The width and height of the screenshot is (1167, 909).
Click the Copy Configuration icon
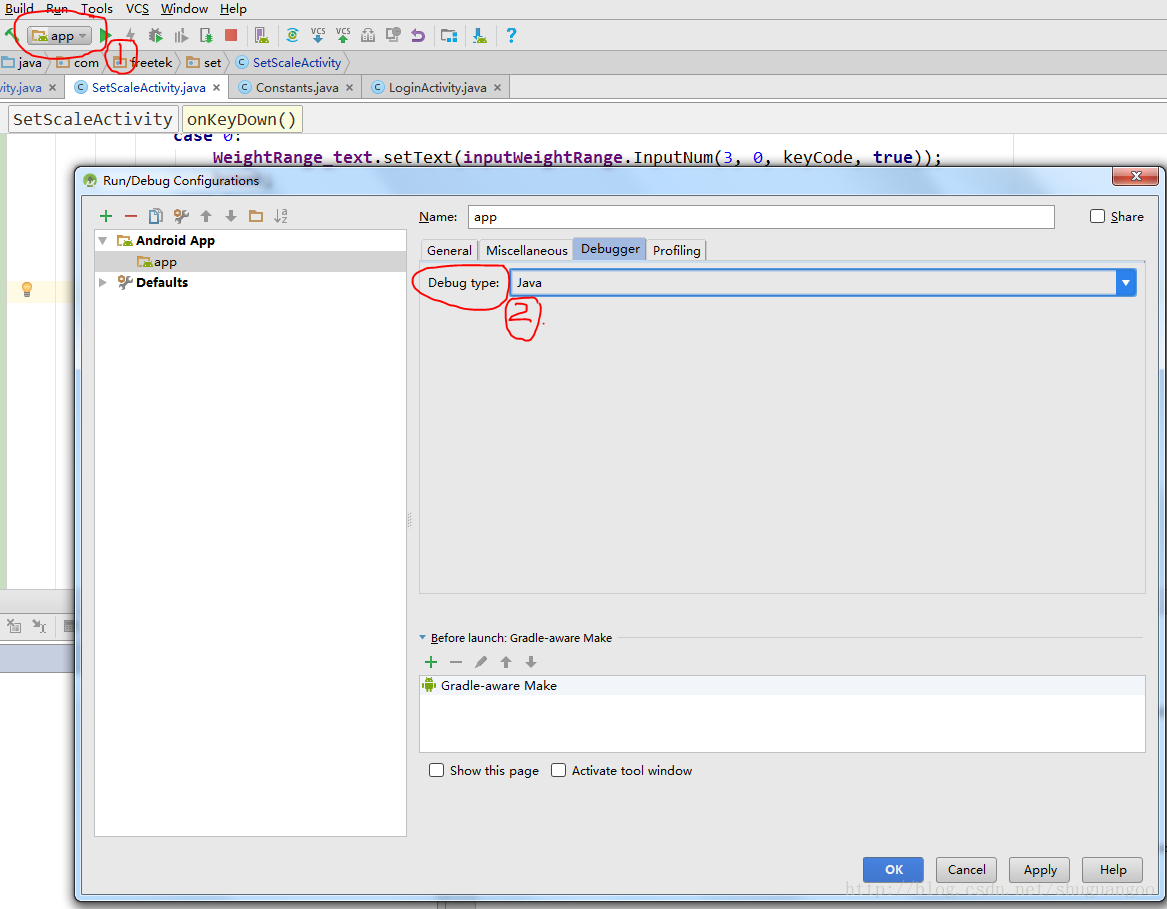[156, 216]
